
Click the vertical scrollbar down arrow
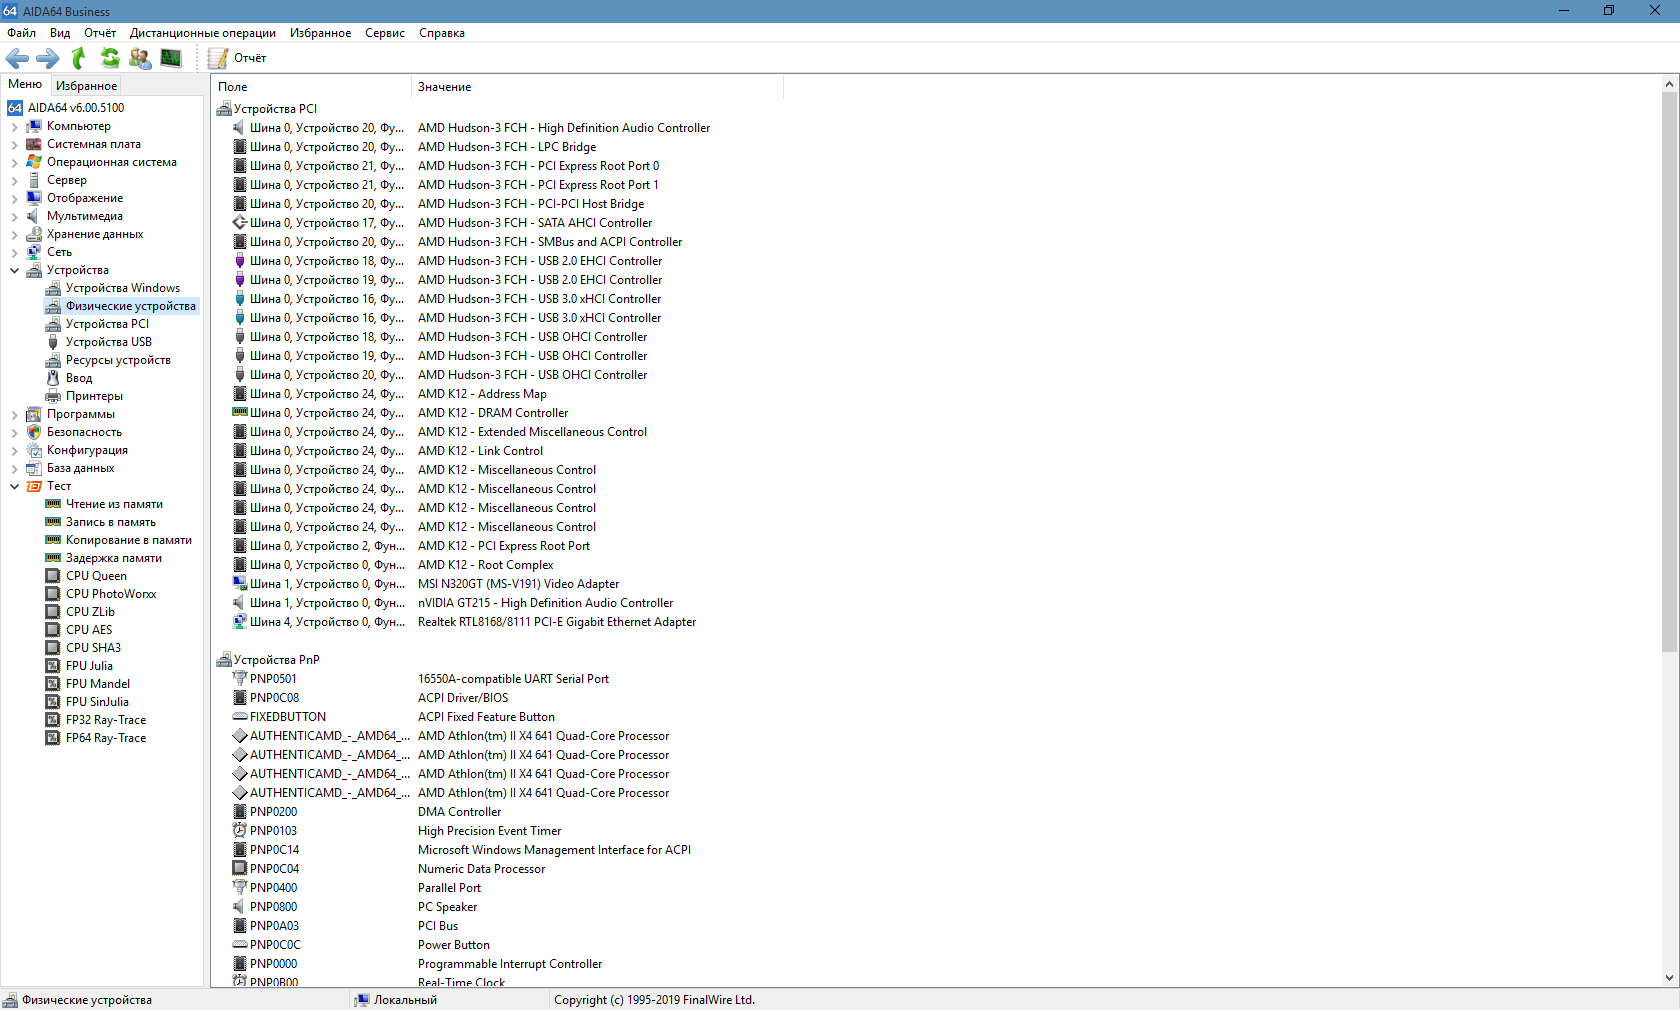point(1669,978)
